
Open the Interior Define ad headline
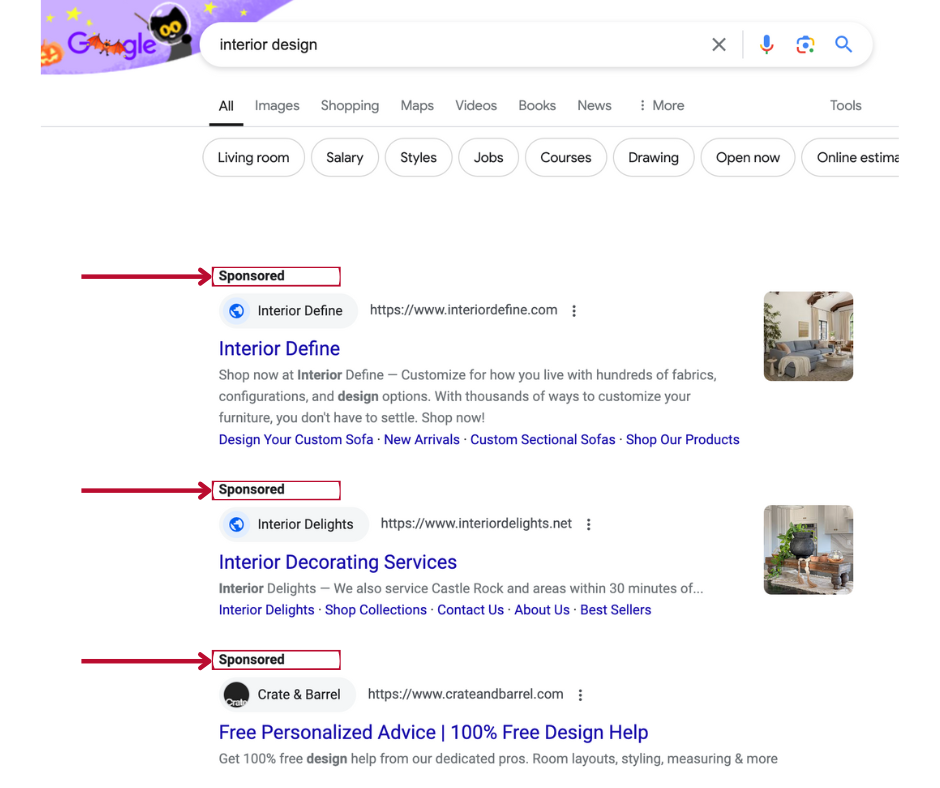click(279, 348)
